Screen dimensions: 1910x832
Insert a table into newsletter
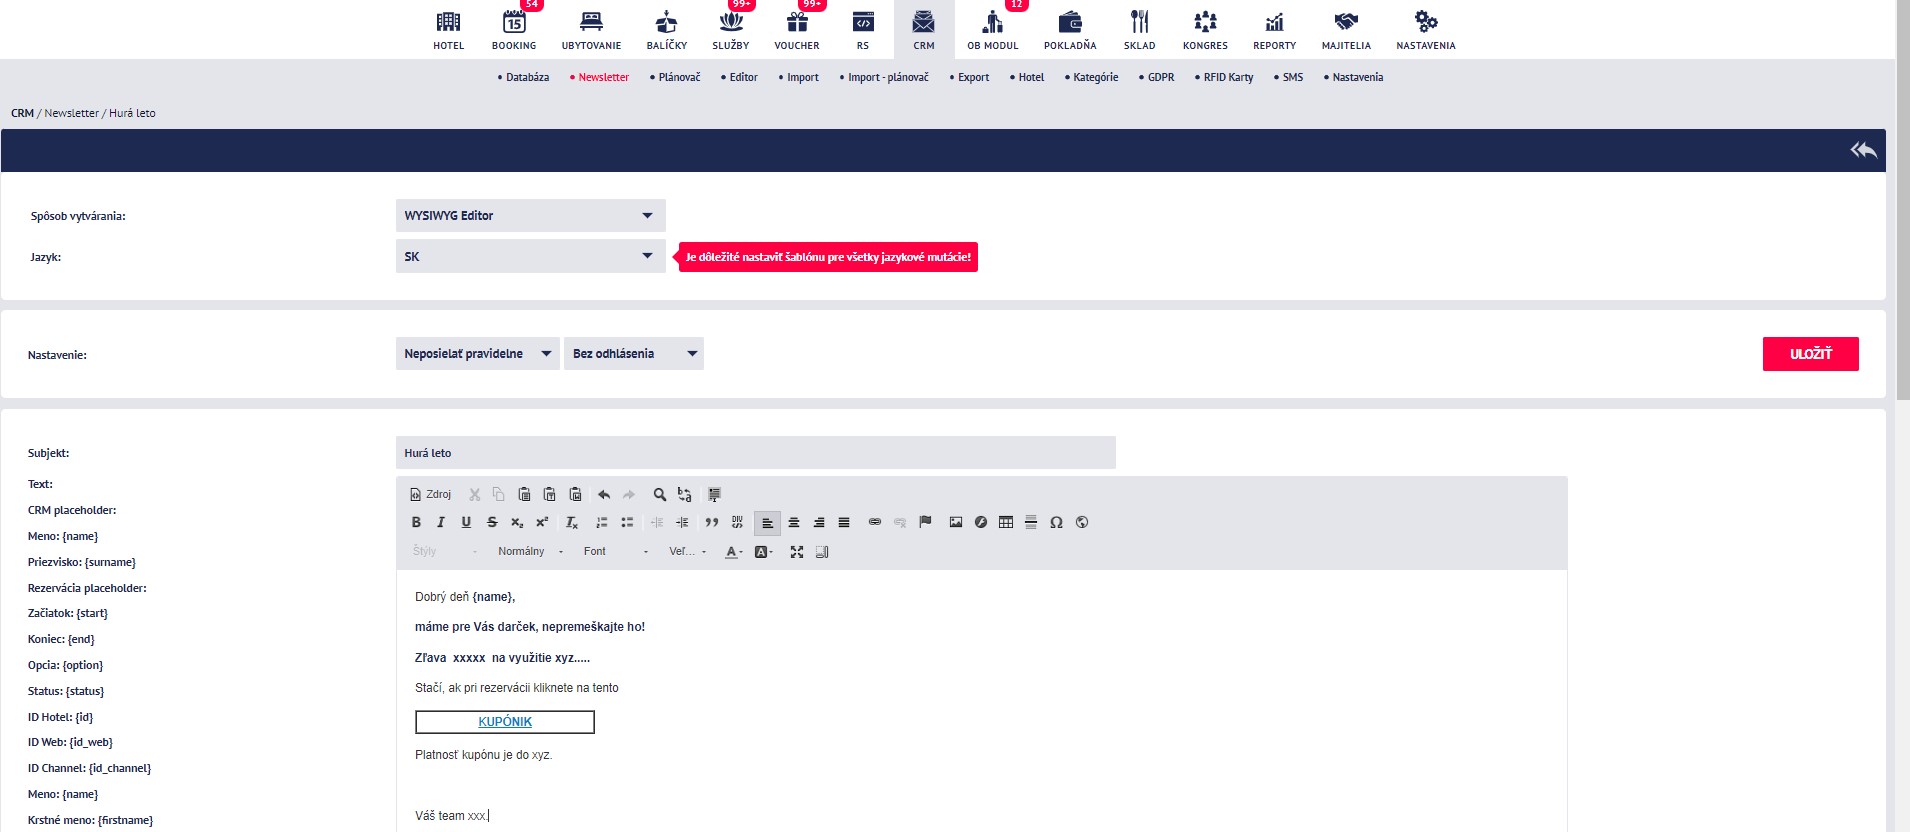(1006, 522)
